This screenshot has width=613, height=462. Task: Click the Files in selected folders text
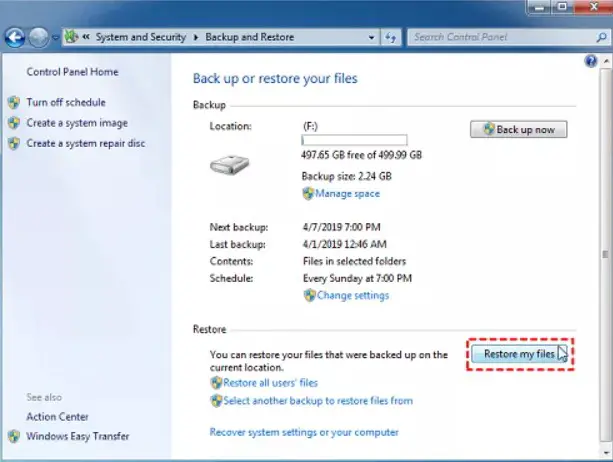coord(354,261)
